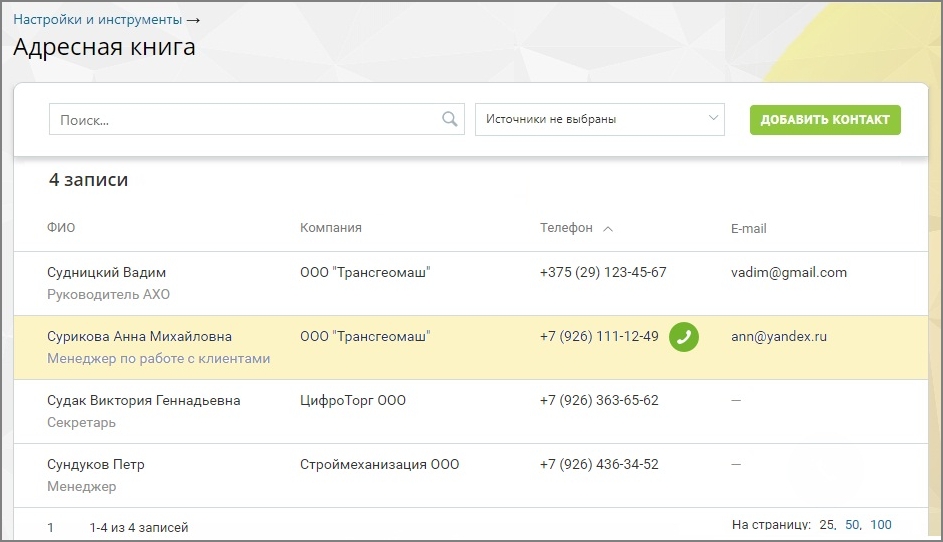The height and width of the screenshot is (542, 943).
Task: Click the magnifier search icon
Action: pos(449,119)
